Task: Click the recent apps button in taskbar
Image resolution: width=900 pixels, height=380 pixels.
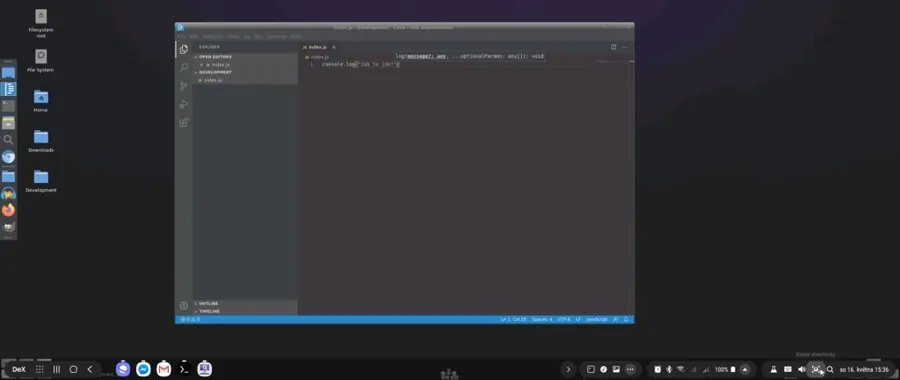Action: [56, 369]
